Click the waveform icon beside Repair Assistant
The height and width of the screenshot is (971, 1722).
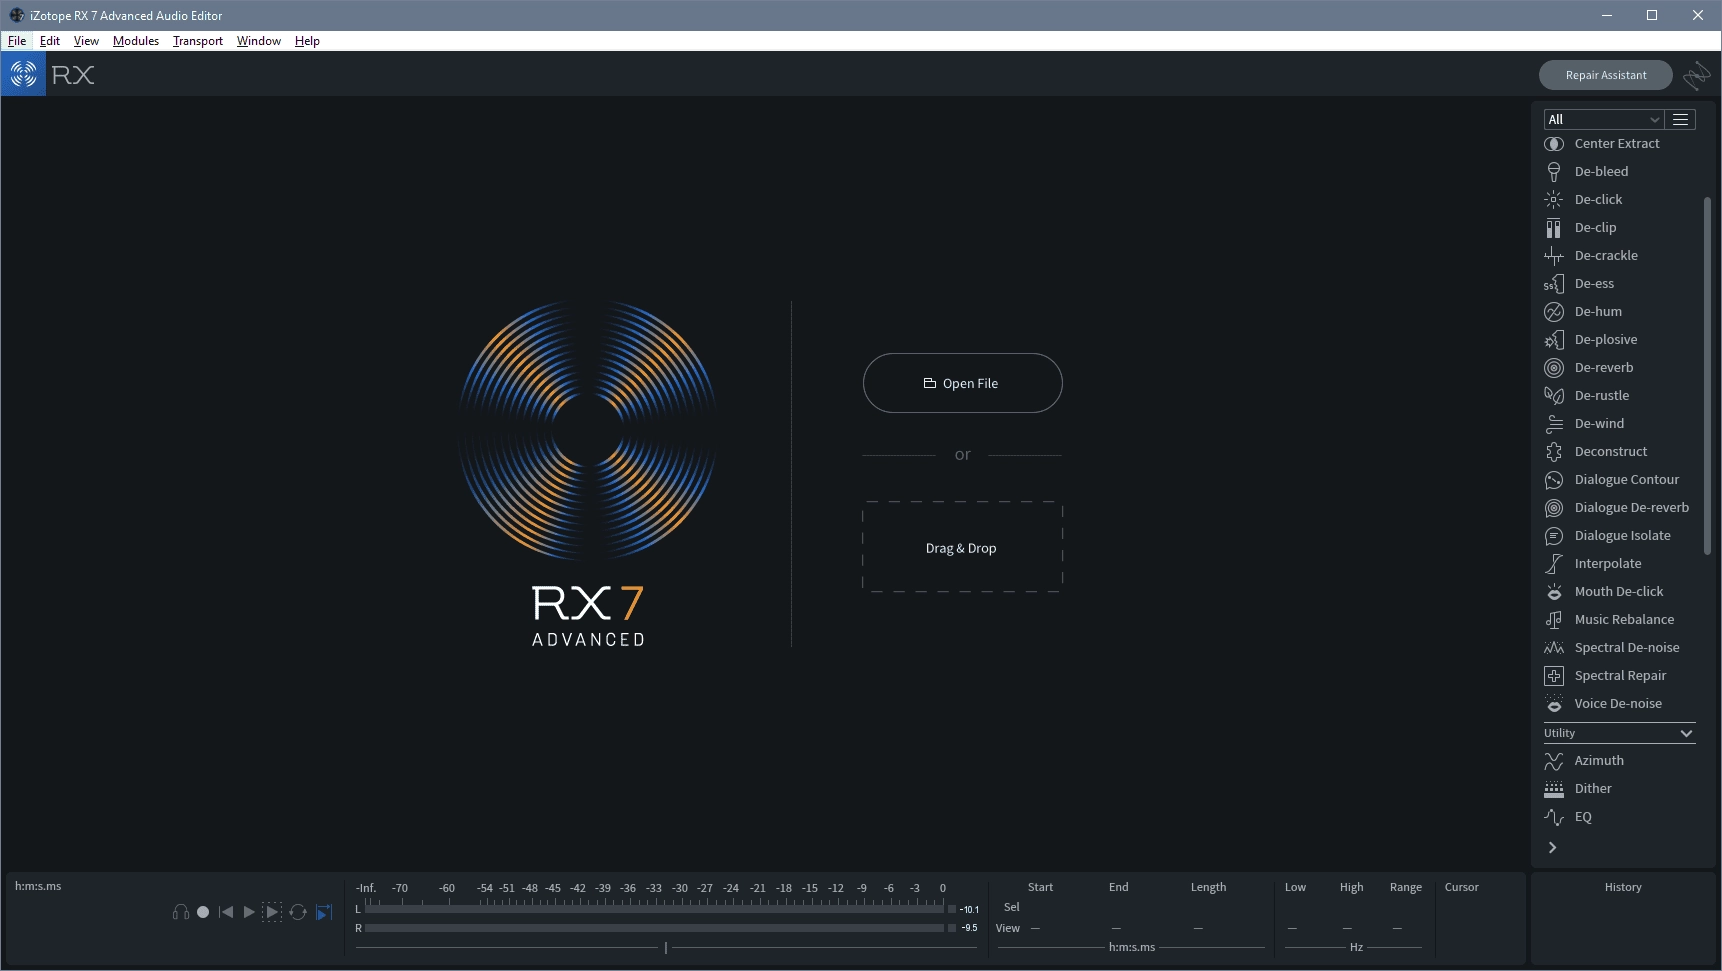click(1697, 75)
